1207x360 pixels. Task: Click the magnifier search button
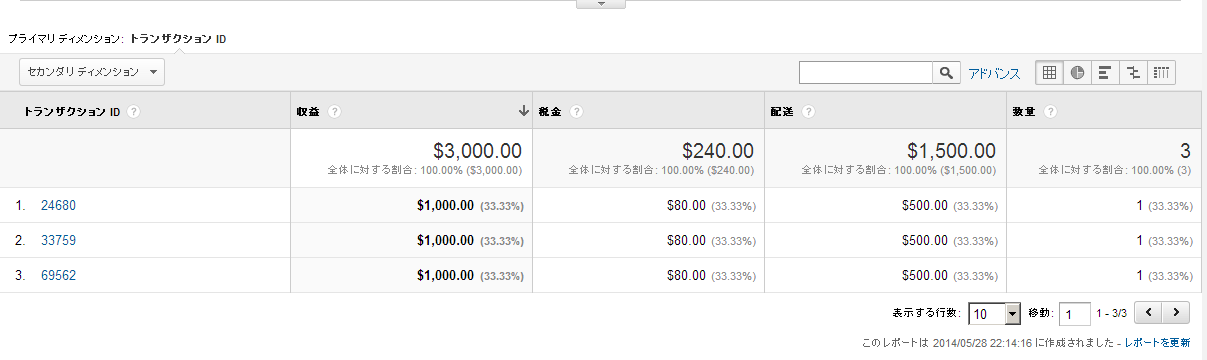tap(946, 73)
